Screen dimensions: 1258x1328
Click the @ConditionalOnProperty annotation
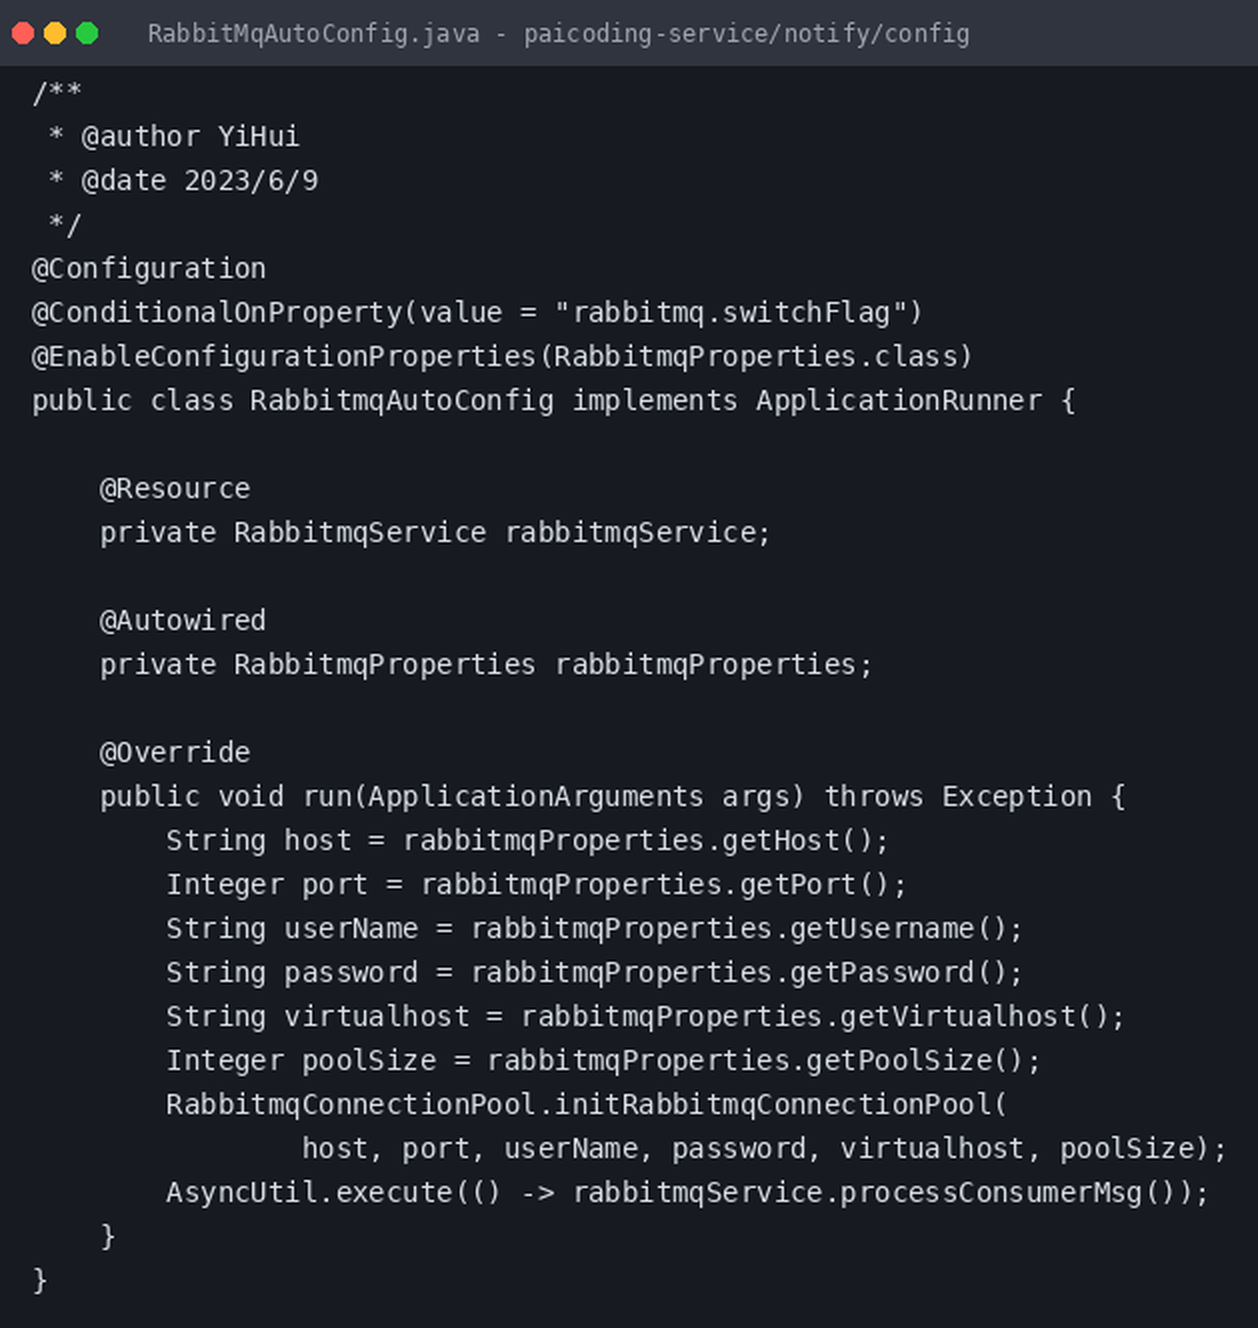217,313
